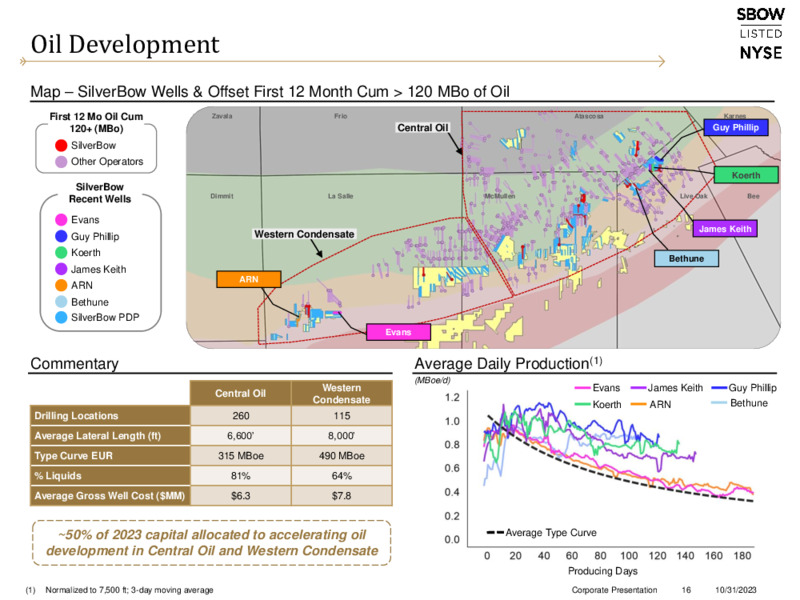Select the % Liquids row label
The image size is (800, 600).
coord(110,476)
